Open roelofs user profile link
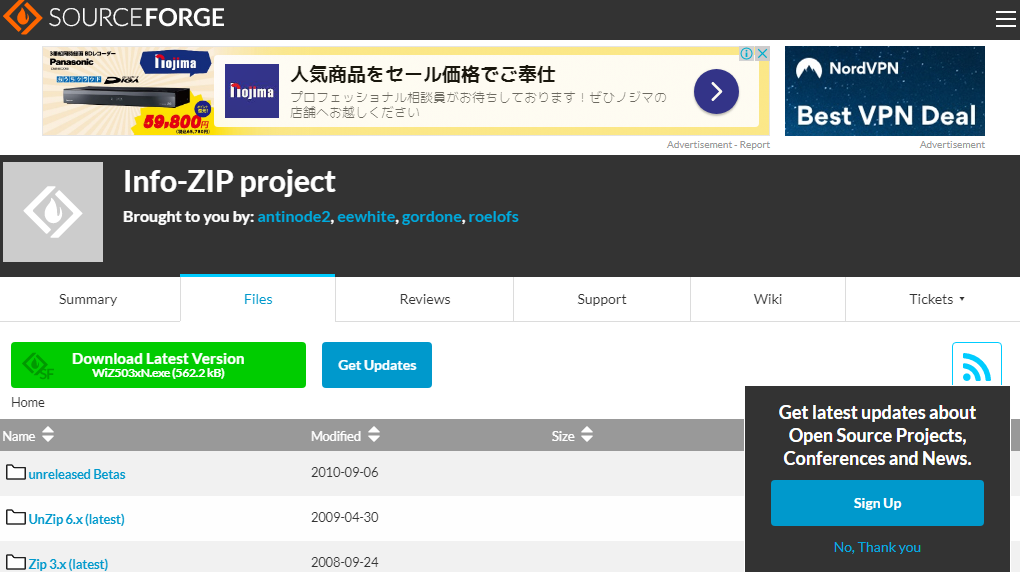Image resolution: width=1020 pixels, height=572 pixels. 493,217
